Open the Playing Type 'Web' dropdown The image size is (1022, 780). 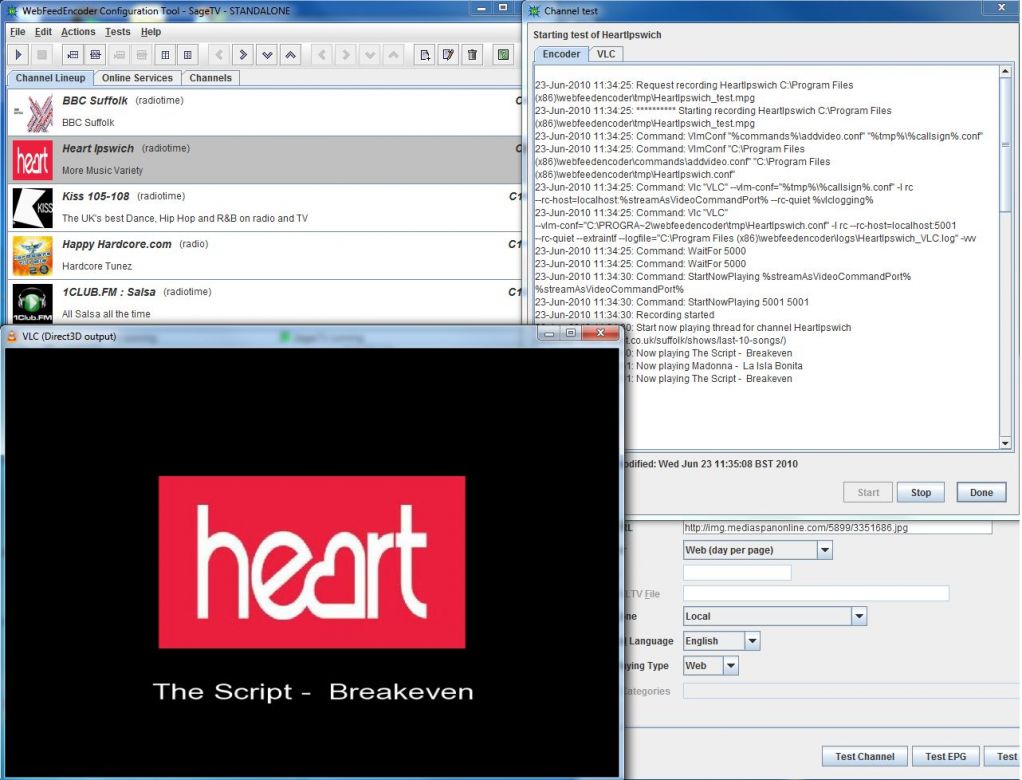pos(730,665)
